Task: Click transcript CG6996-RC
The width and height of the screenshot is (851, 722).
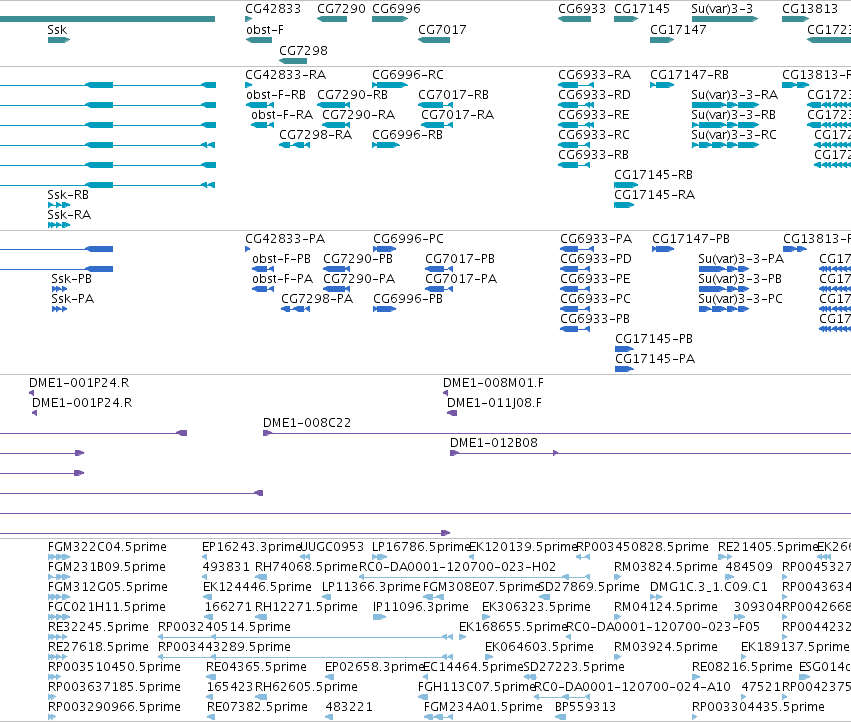Action: tap(408, 74)
